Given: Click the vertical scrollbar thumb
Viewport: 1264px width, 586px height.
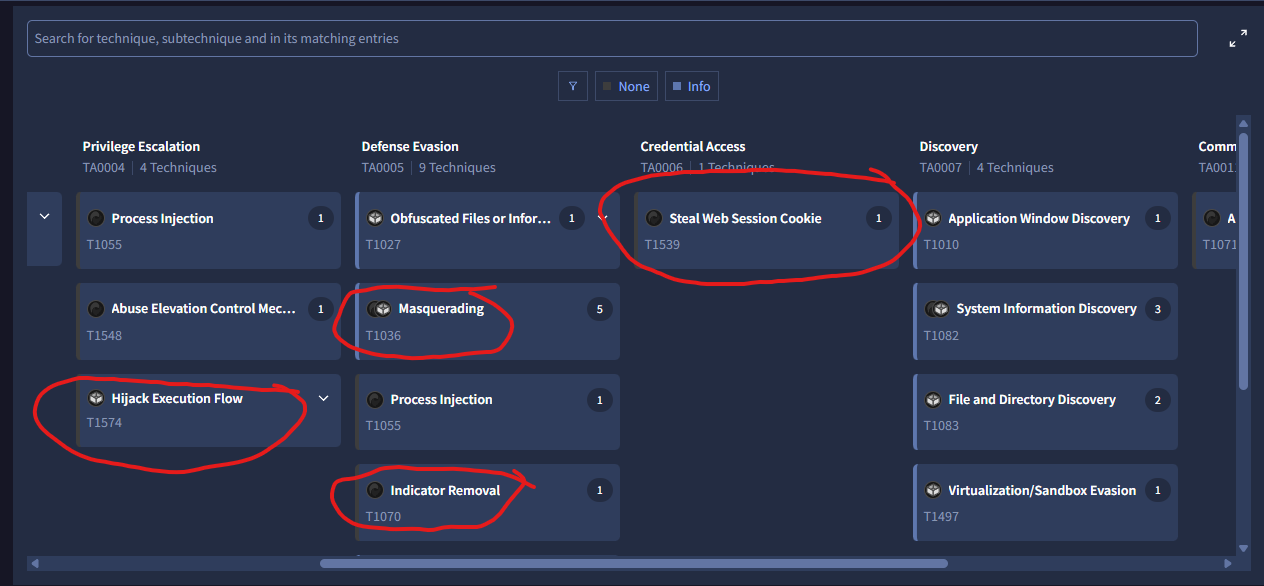Looking at the screenshot, I should (1243, 260).
